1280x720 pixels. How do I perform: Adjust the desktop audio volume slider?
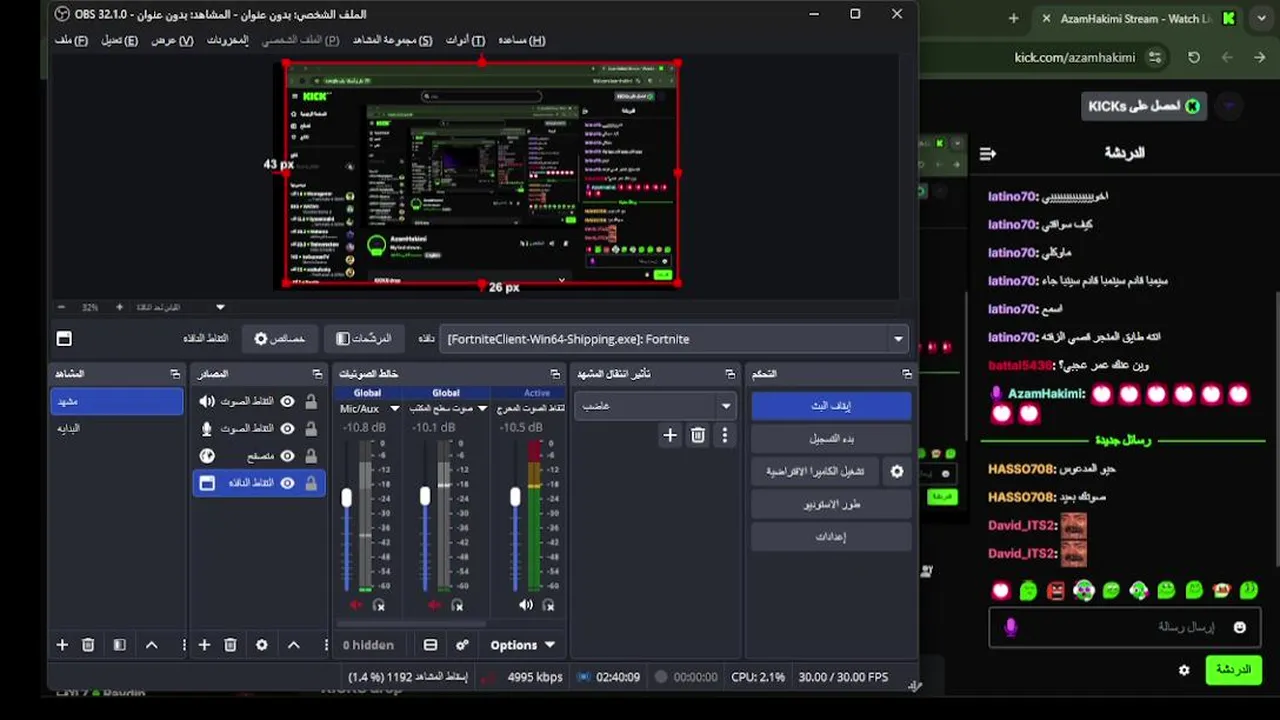coord(425,496)
